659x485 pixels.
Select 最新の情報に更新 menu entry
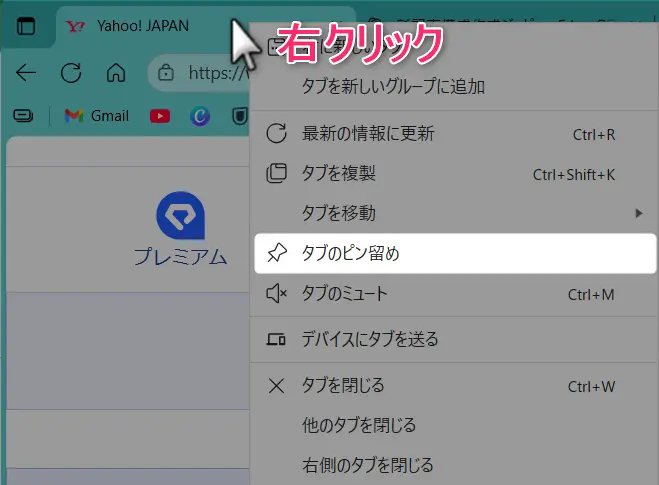[x=455, y=134]
